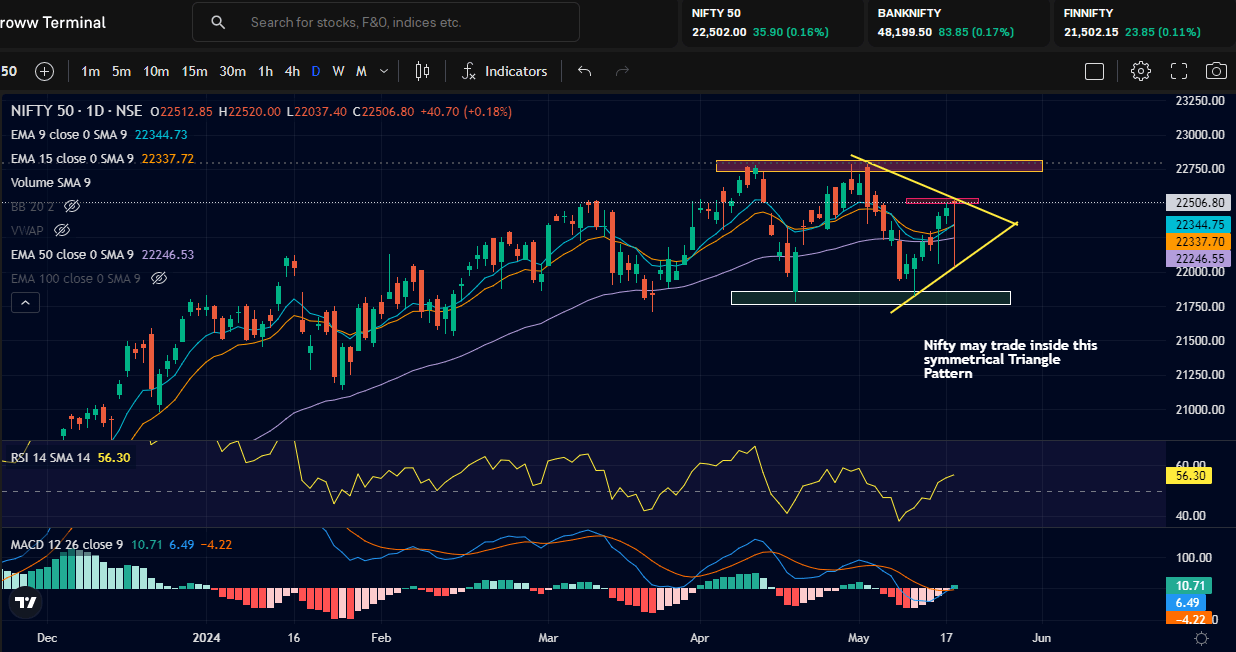Click the Groww Terminal title
Viewport: 1236px width, 652px height.
[53, 22]
